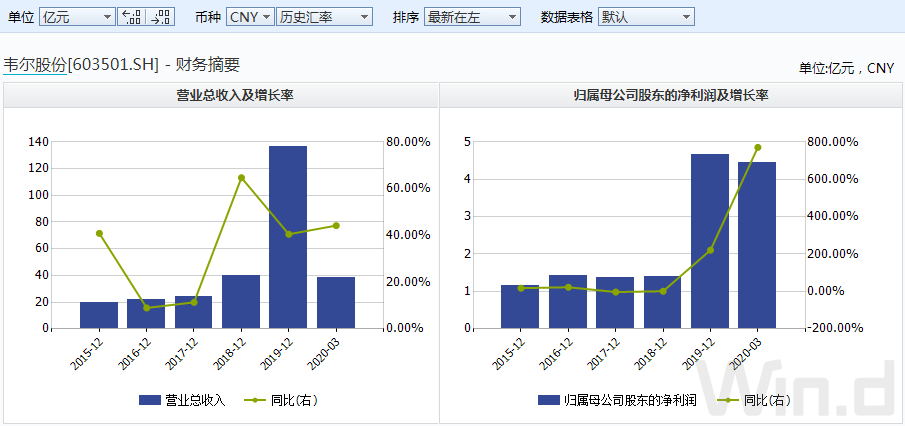Open the 最新在左 sort order dropdown
Image resolution: width=905 pixels, height=426 pixels.
click(472, 17)
